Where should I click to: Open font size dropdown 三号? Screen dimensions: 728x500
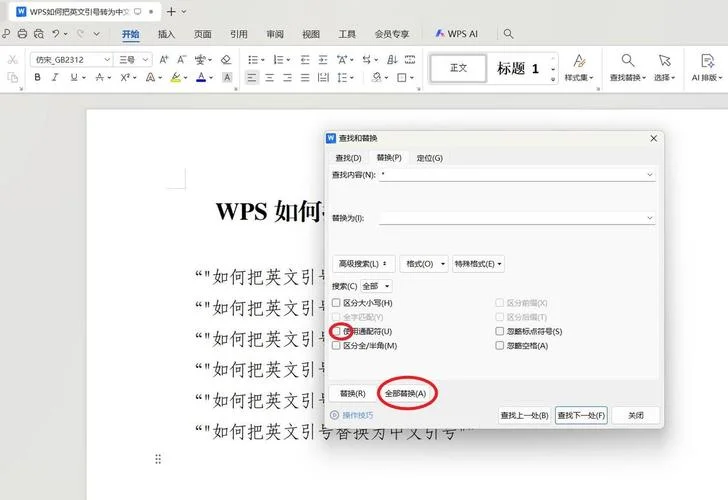pyautogui.click(x=145, y=59)
